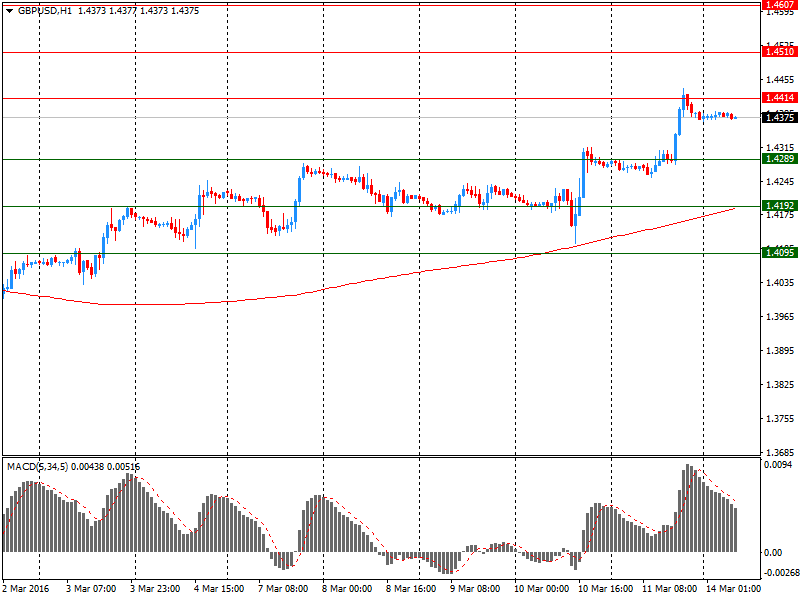
Task: Click the 9 Mar 08:00 time label
Action: (x=474, y=589)
